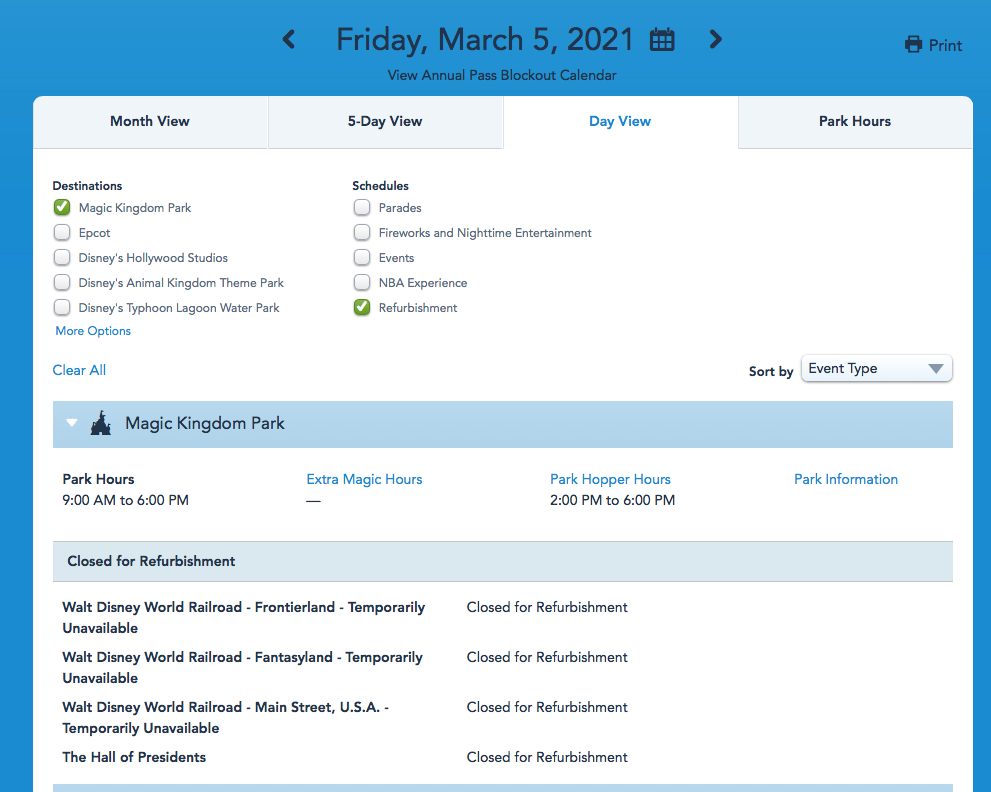Click the Print label

point(945,46)
